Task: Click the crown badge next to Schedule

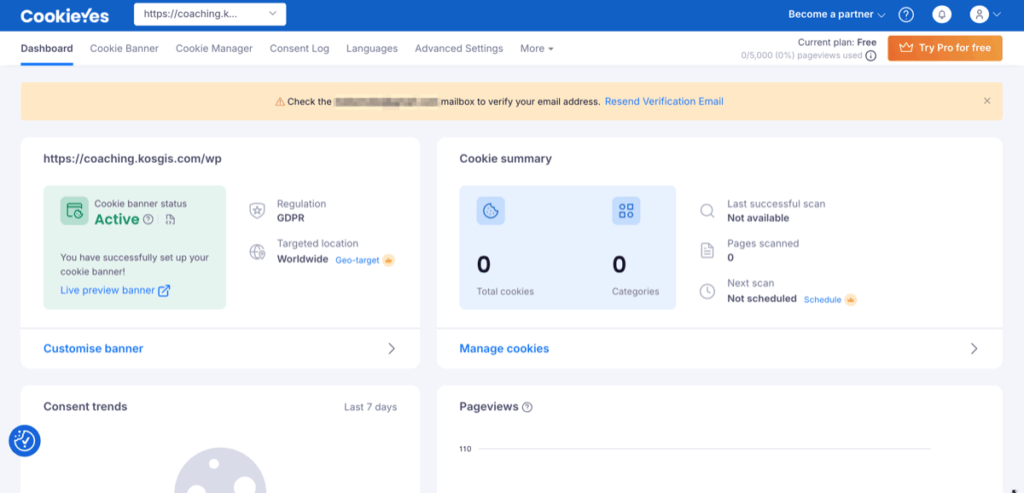Action: point(850,300)
